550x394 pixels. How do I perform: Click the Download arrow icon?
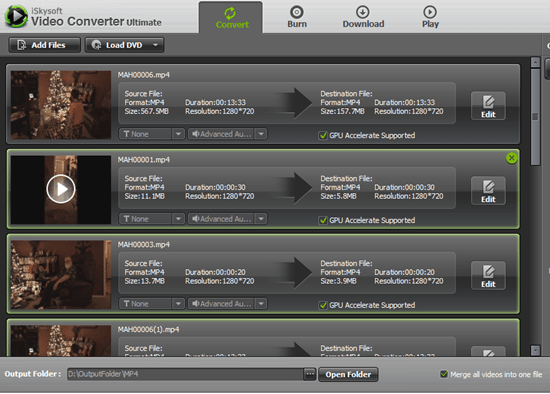coord(363,12)
